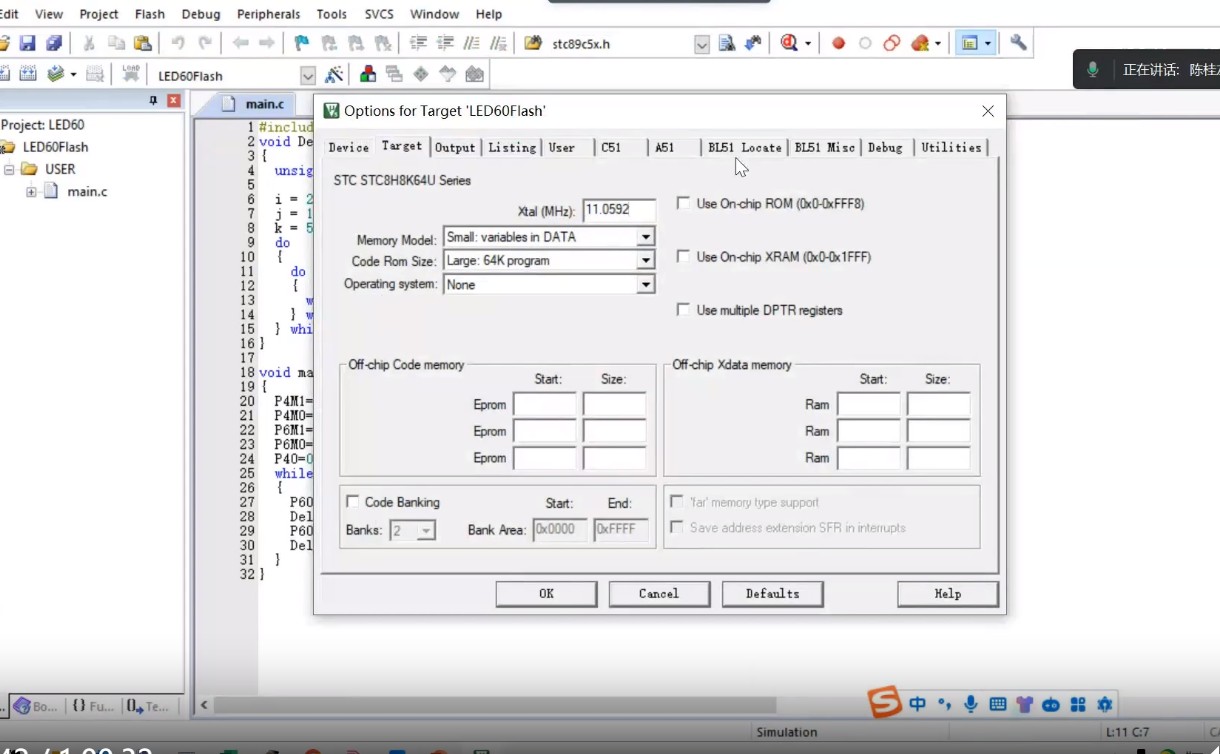Open the Operating system dropdown
Screen dimensions: 1220x754
646,285
